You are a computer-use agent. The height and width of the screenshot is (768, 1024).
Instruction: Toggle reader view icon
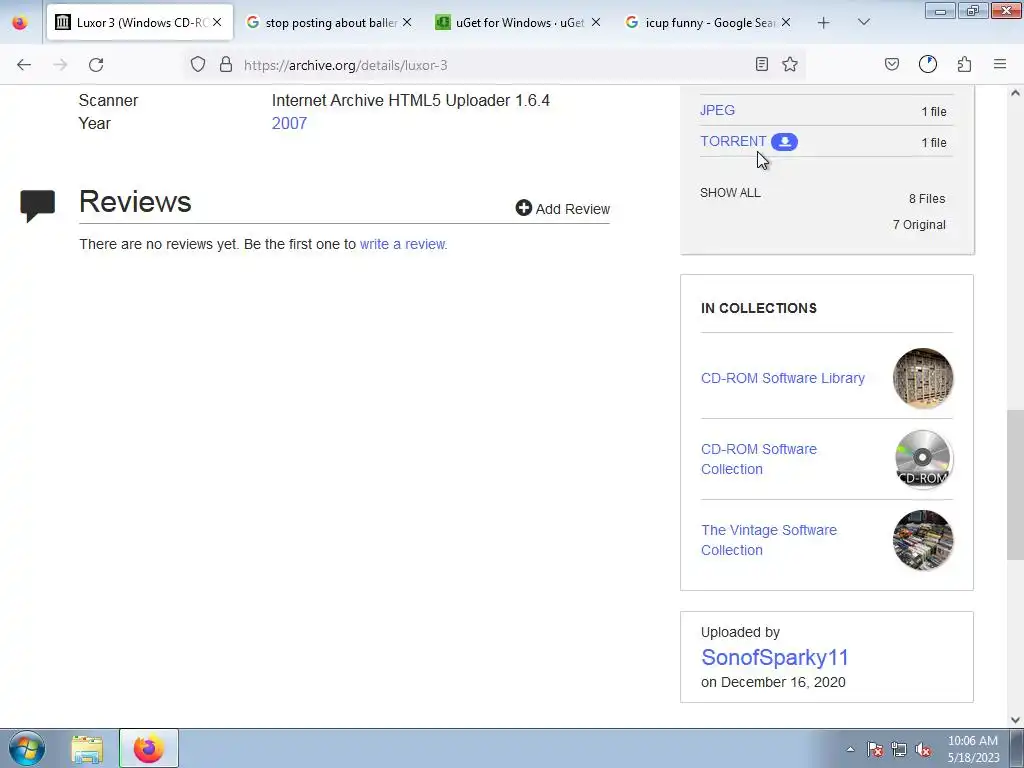pyautogui.click(x=761, y=64)
